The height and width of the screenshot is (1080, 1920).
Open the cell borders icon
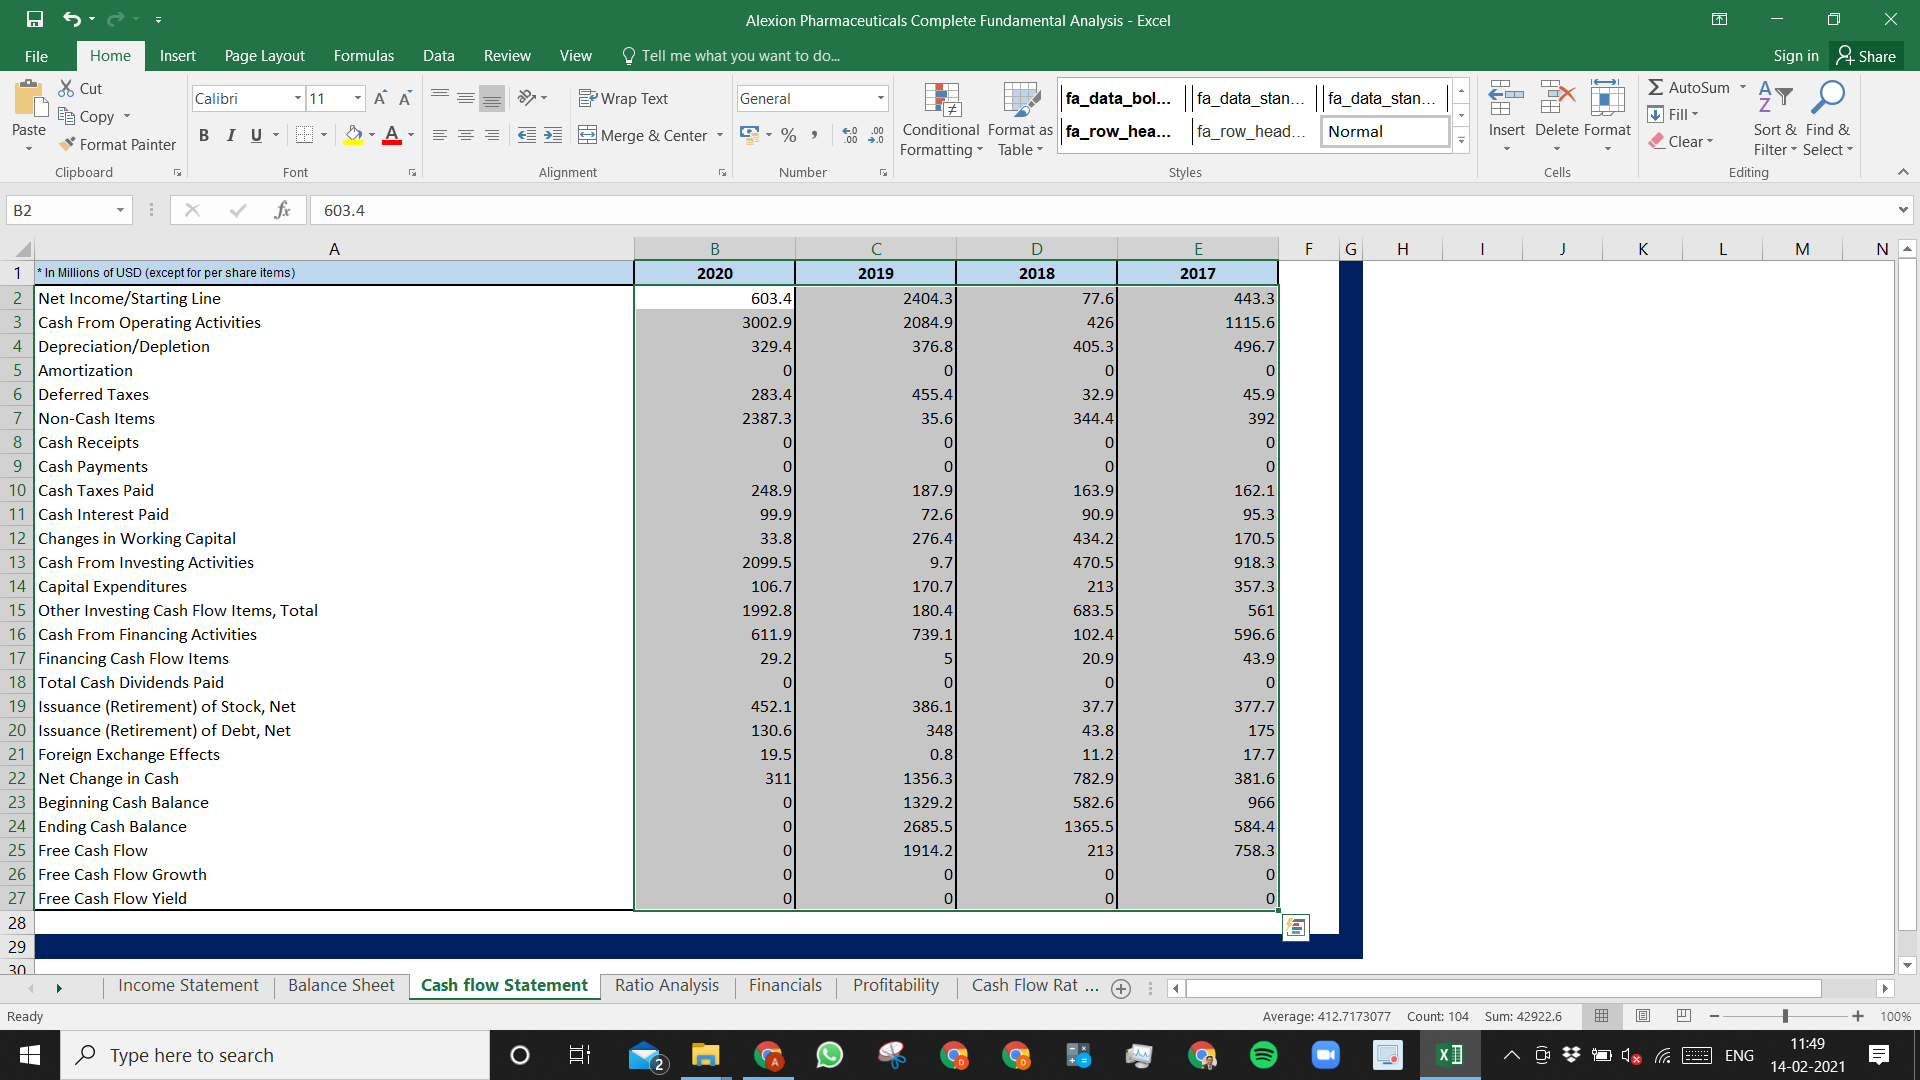click(x=305, y=134)
